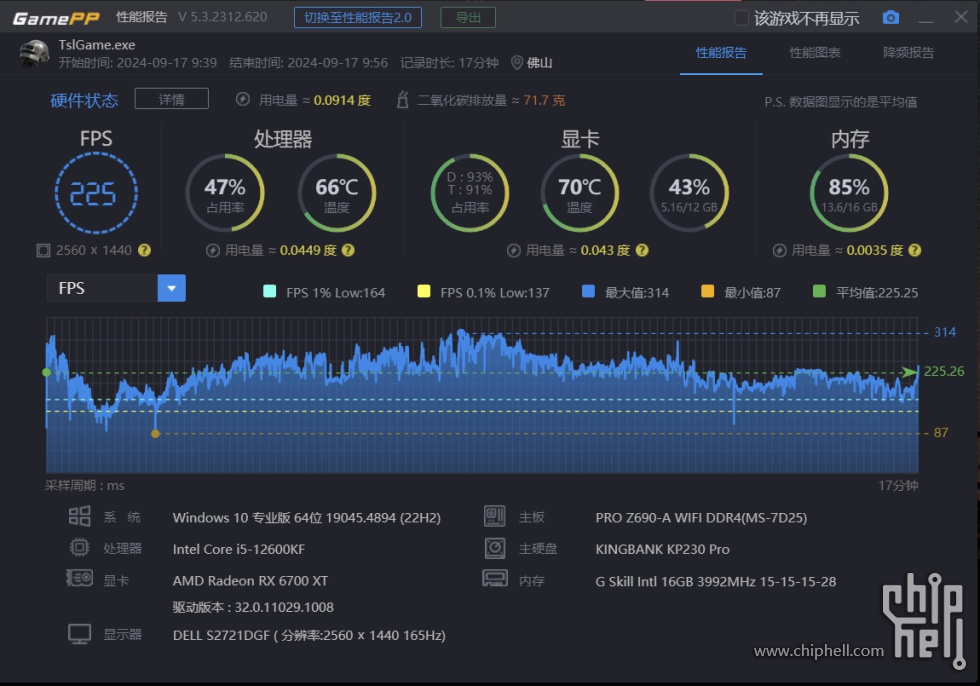This screenshot has height=686, width=980.
Task: Switch to the 性能报告 tab
Action: coord(721,53)
